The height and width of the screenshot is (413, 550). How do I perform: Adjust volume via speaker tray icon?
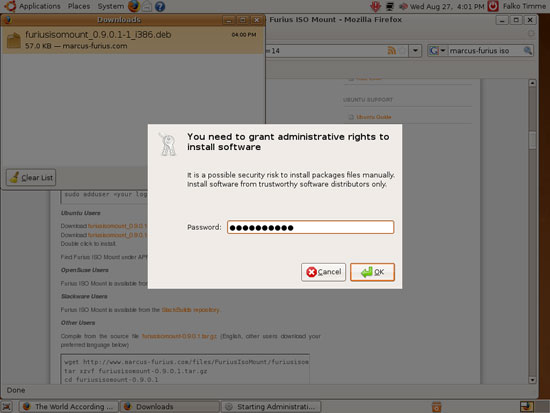tap(403, 6)
